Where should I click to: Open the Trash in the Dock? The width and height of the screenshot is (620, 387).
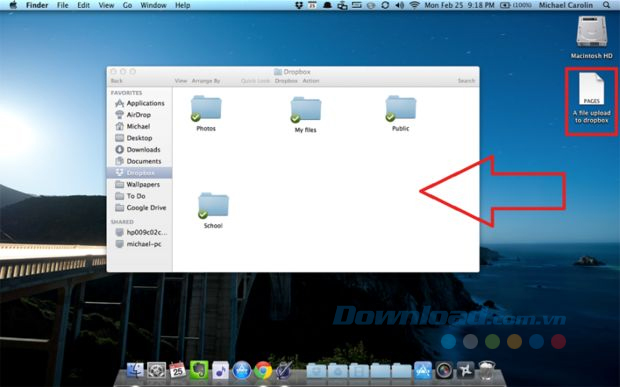pos(487,370)
